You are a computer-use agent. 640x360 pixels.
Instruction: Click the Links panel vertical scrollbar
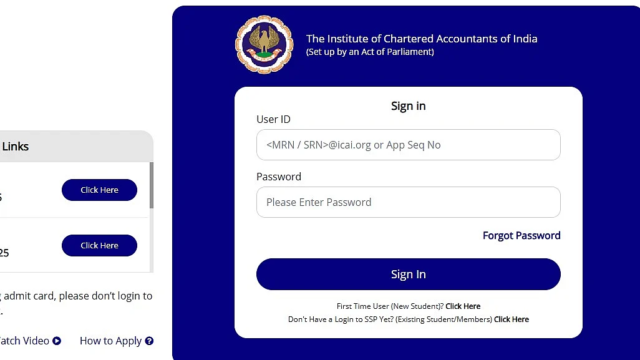pyautogui.click(x=151, y=185)
